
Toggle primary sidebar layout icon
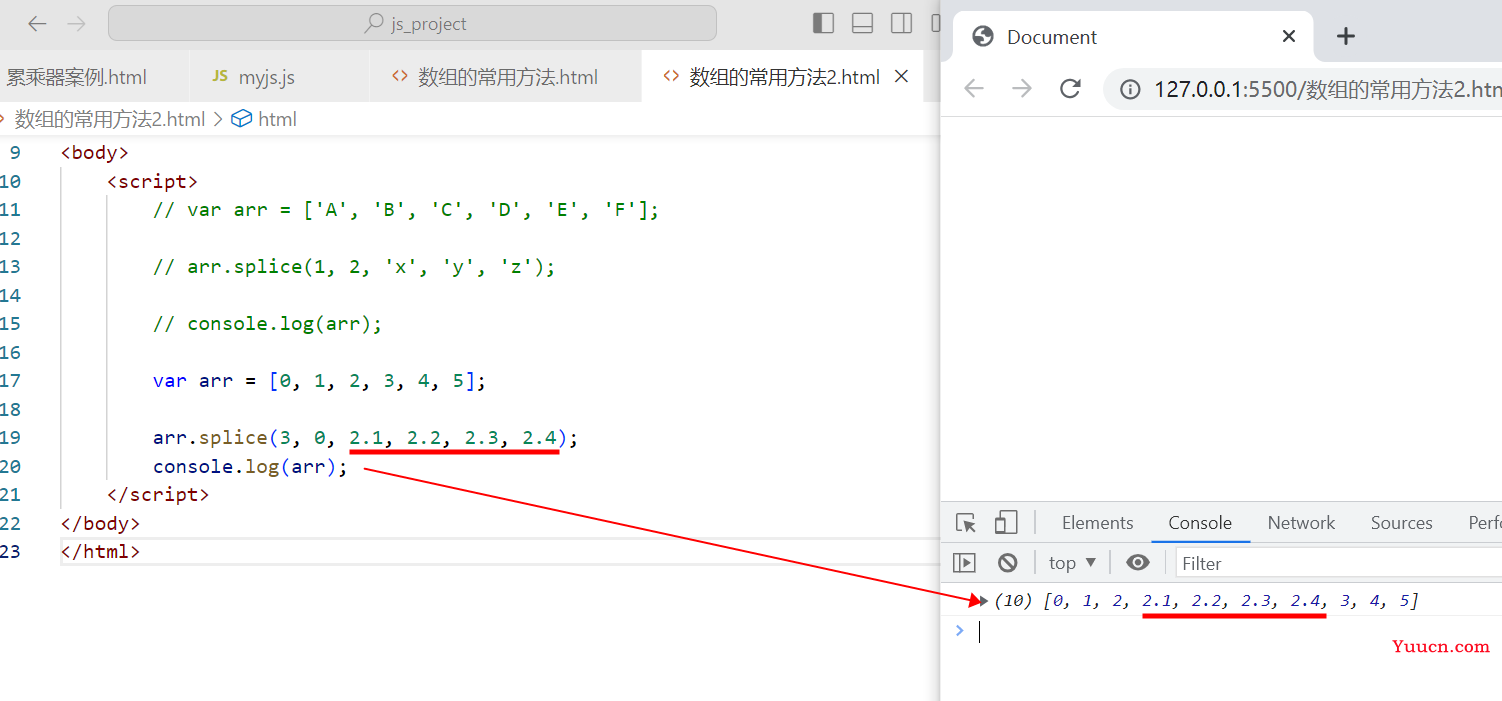(x=823, y=23)
